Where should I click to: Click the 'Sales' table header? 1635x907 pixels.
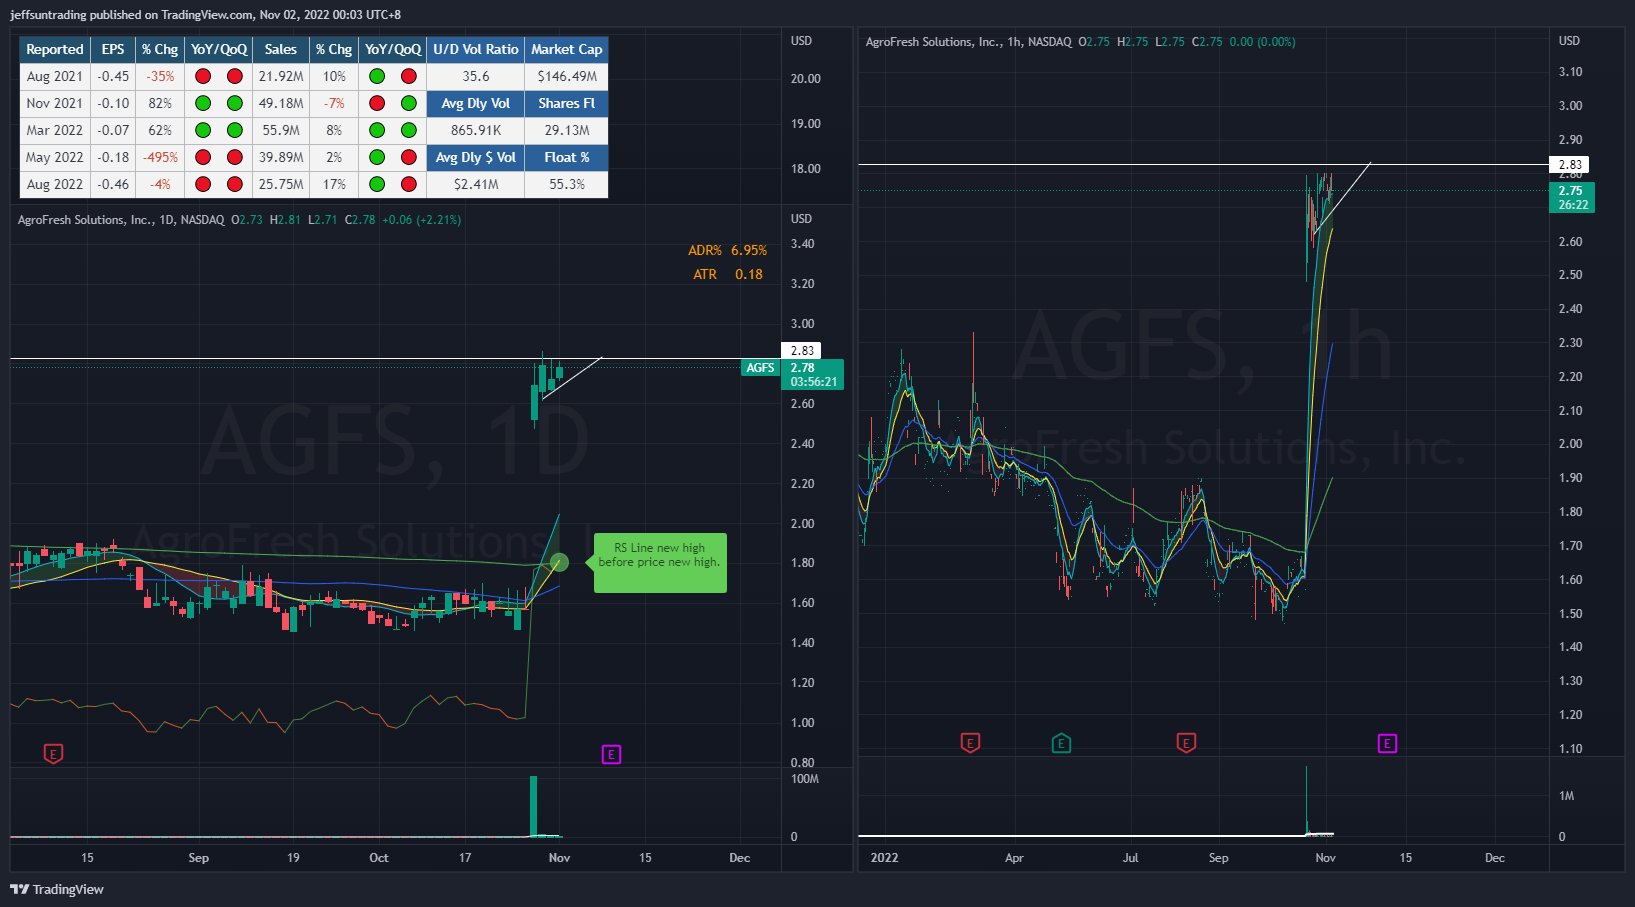click(280, 49)
